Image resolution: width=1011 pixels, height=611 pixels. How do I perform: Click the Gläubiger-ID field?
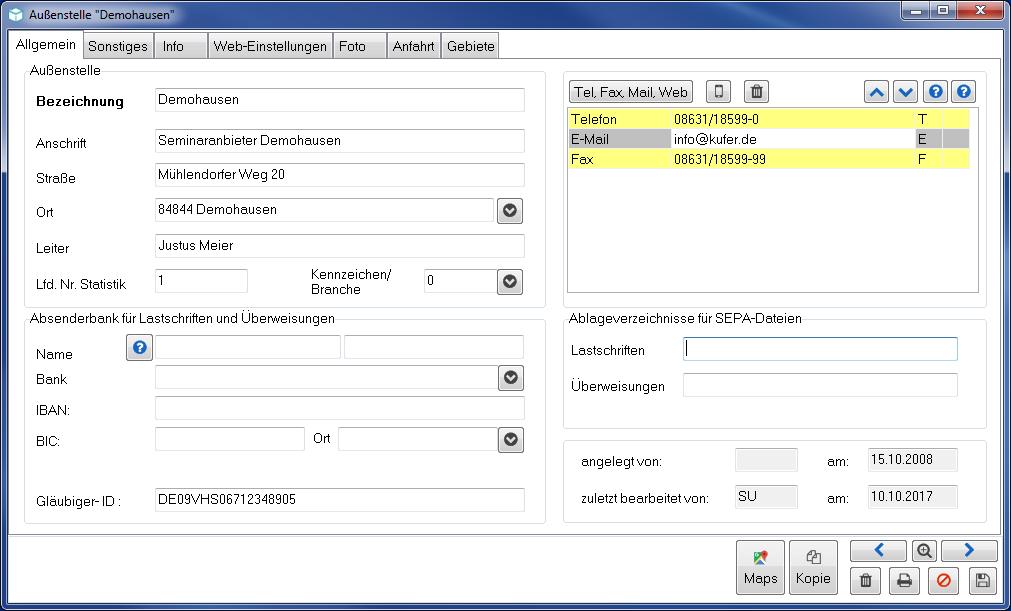[340, 499]
